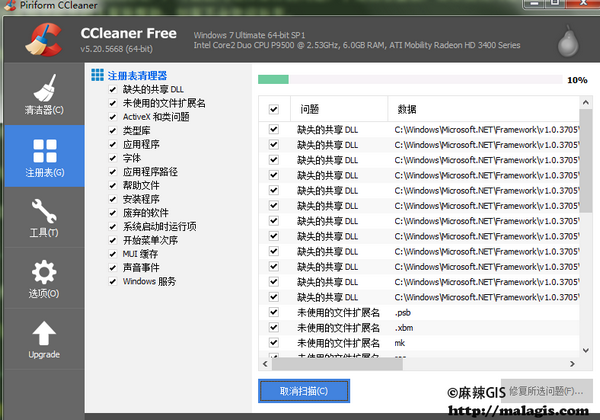Click the vertical scrollbar thumb in results
This screenshot has width=600, height=420.
pos(586,161)
